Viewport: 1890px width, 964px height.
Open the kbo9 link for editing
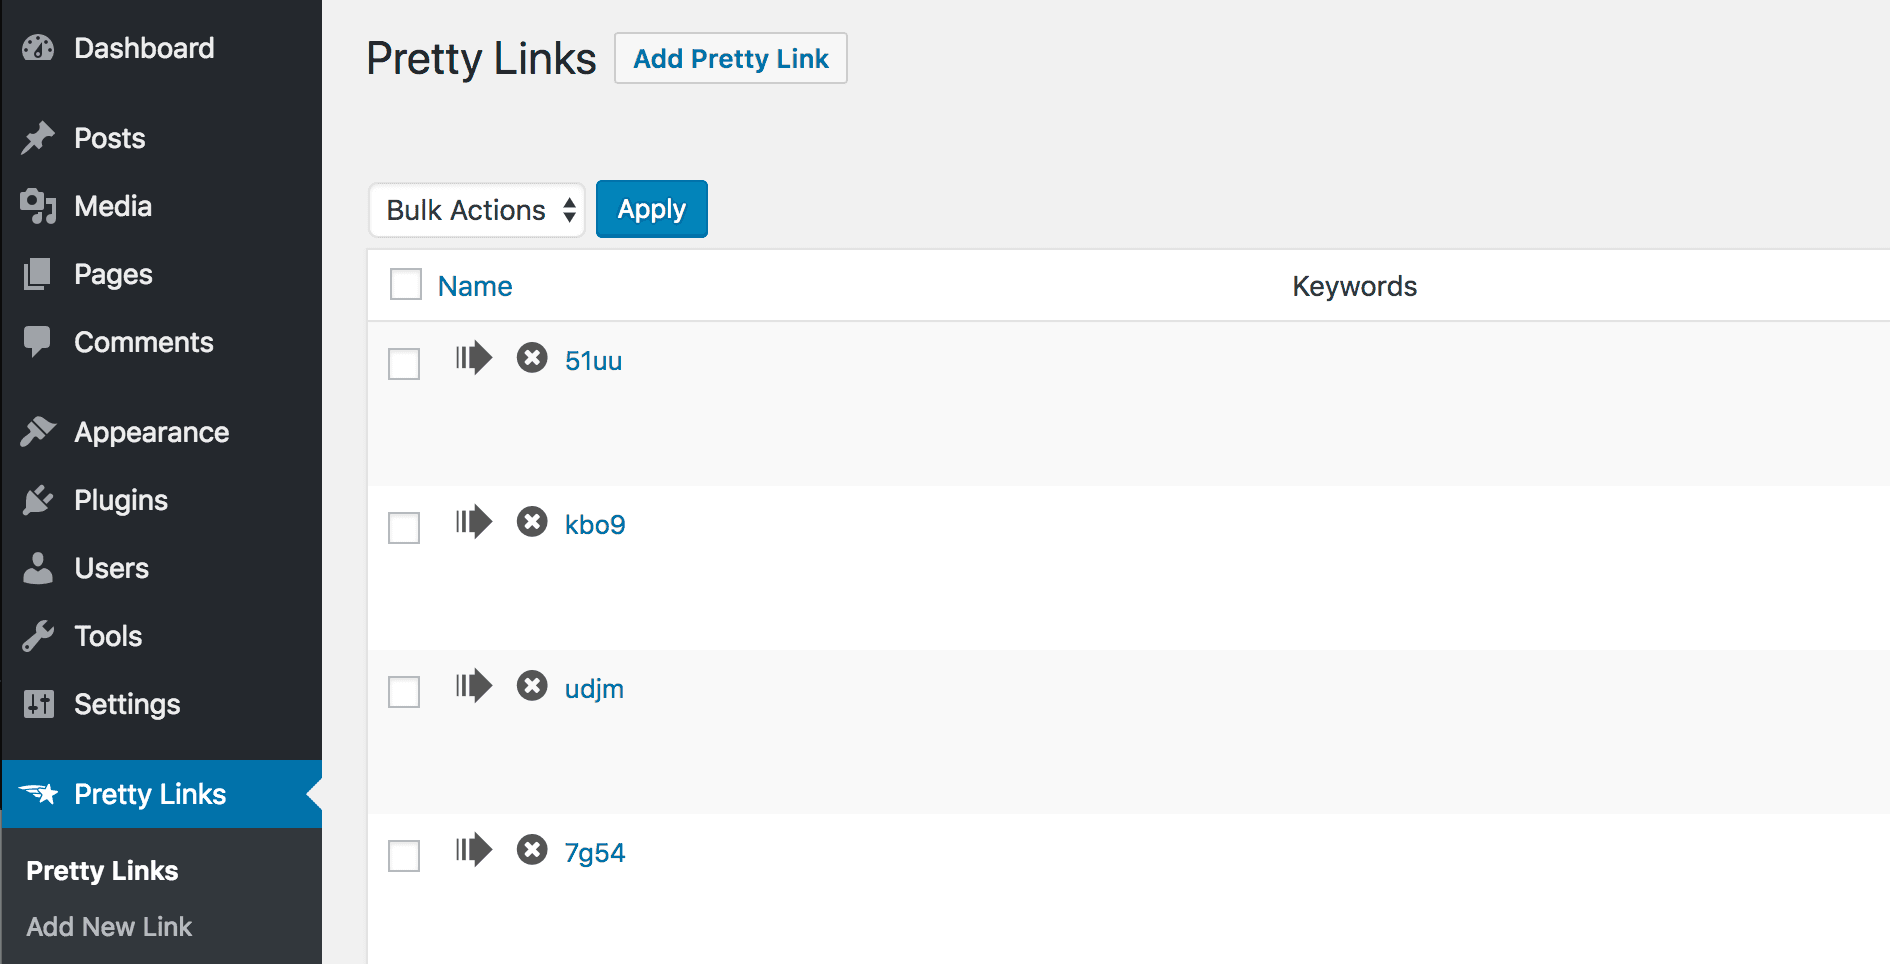(595, 522)
